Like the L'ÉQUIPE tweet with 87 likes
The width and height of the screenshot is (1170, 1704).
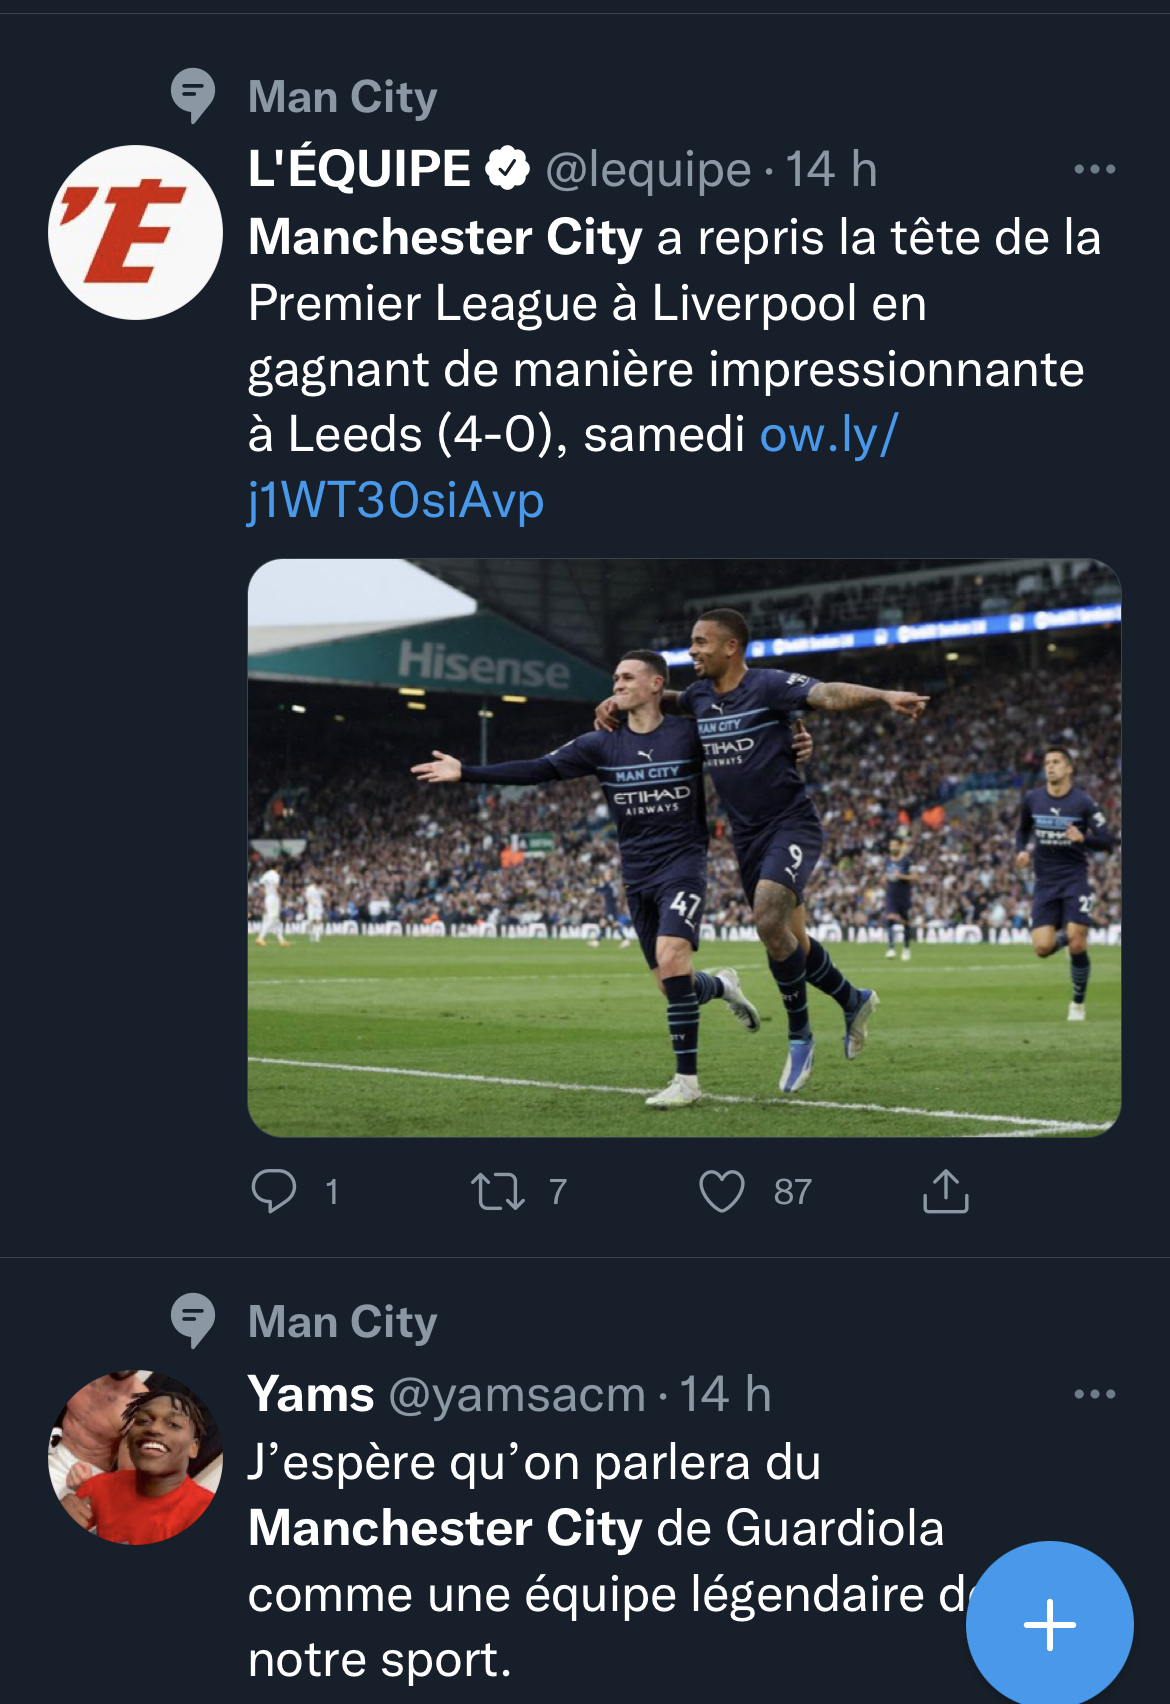tap(721, 1192)
